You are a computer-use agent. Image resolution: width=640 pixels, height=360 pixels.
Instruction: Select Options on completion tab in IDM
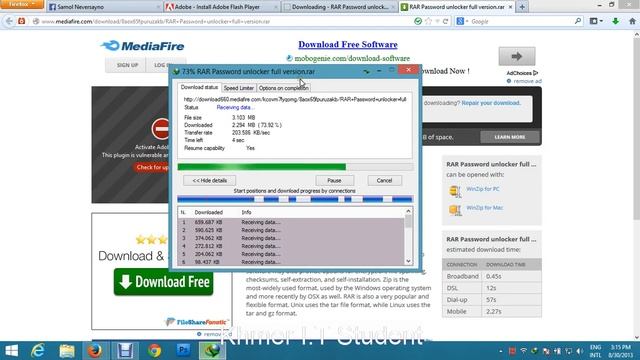pyautogui.click(x=283, y=88)
